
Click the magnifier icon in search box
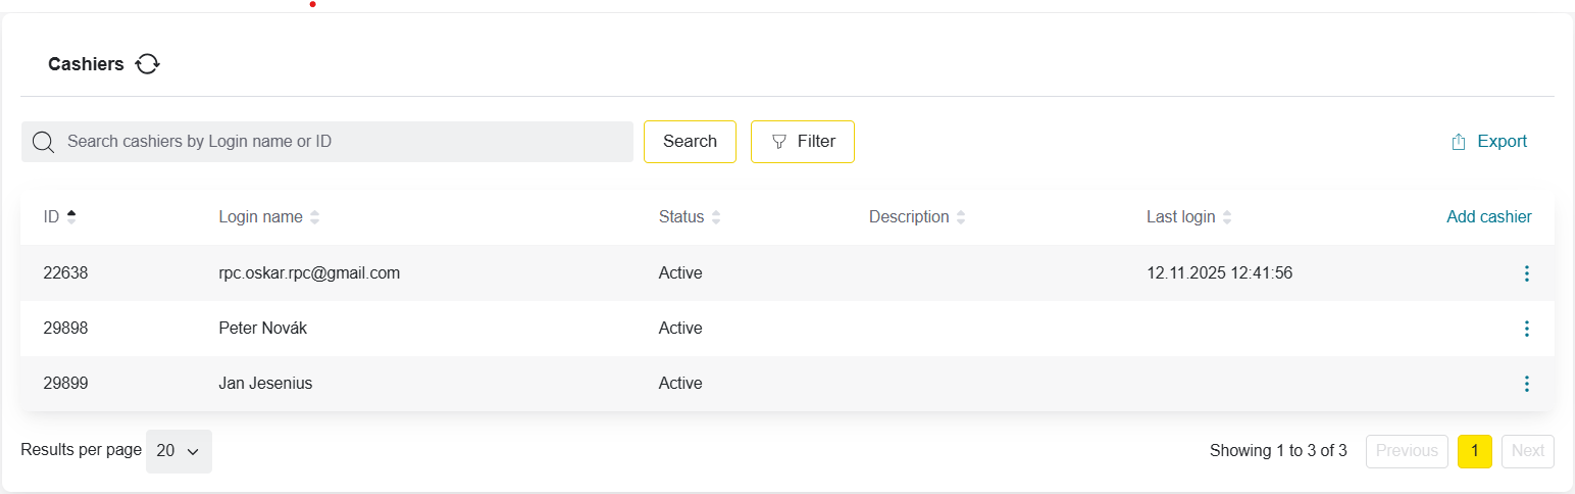(x=43, y=142)
